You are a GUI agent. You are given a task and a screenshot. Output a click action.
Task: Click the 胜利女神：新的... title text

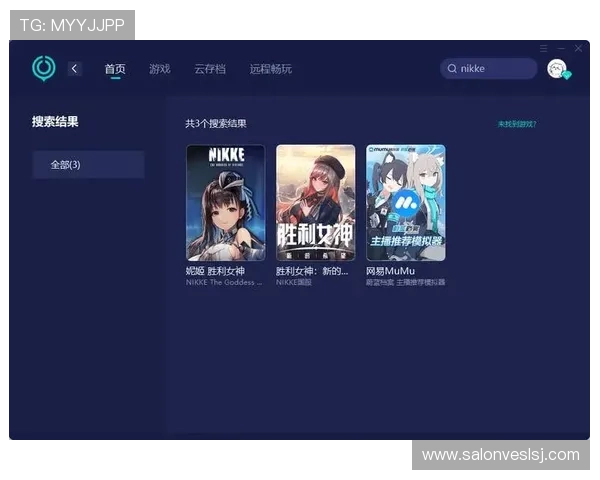pyautogui.click(x=312, y=271)
